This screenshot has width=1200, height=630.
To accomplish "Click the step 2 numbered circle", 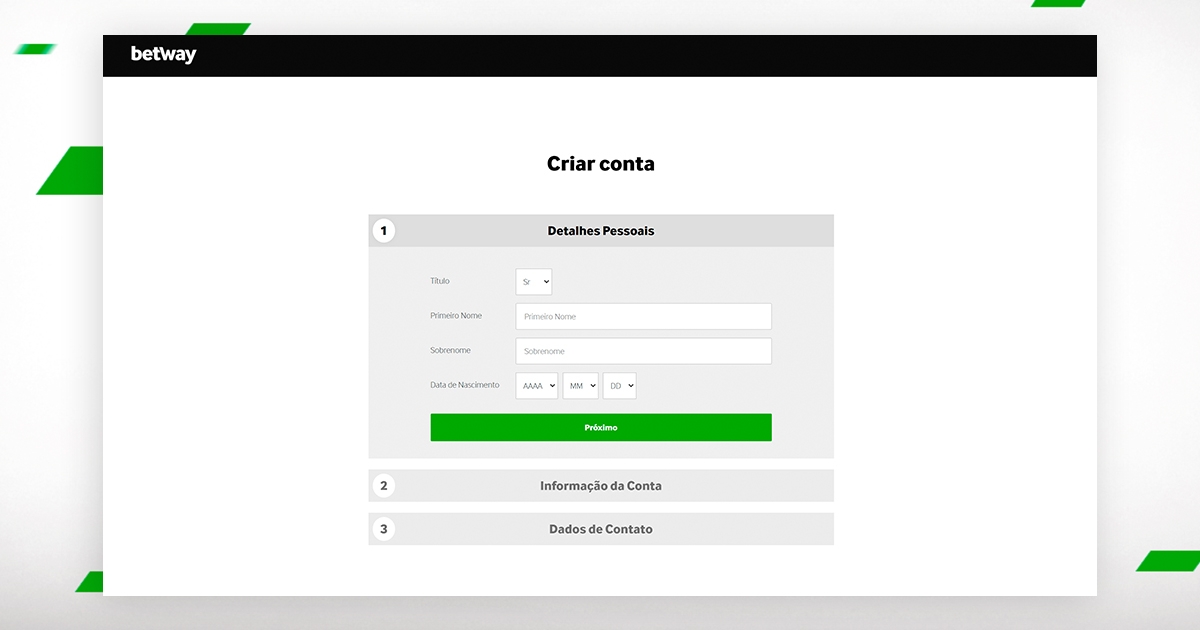I will pos(384,485).
